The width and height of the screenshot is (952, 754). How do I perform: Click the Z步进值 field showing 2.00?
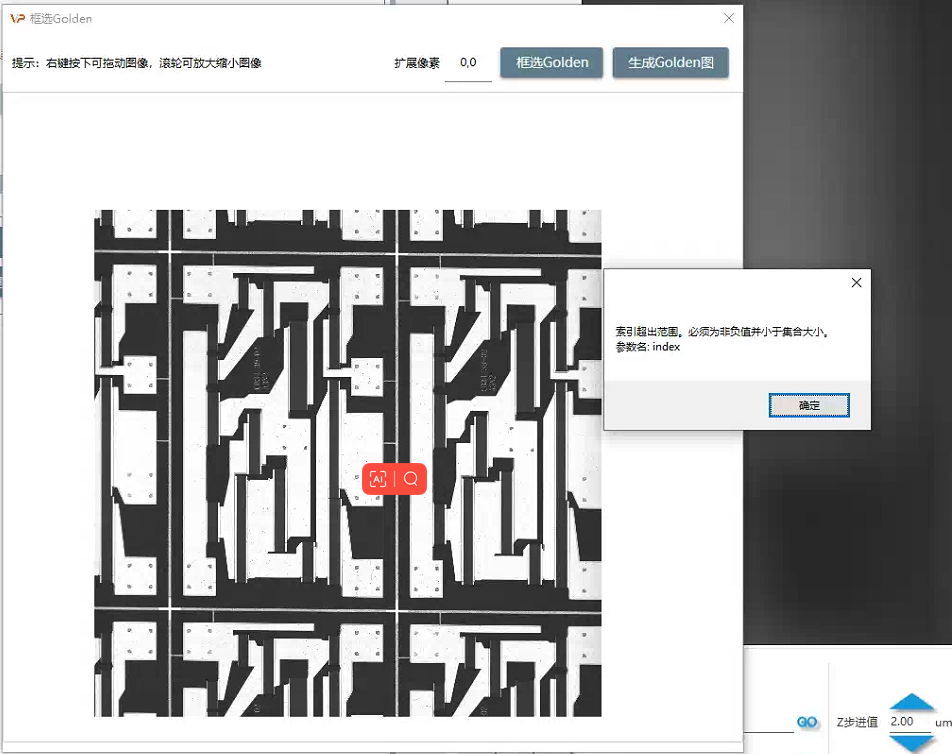tap(909, 721)
